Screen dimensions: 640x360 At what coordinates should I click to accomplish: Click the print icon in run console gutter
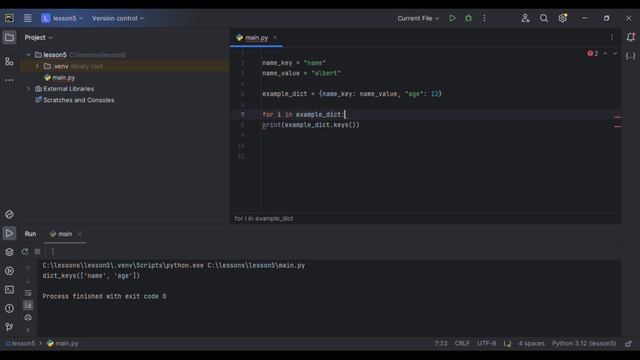28,317
